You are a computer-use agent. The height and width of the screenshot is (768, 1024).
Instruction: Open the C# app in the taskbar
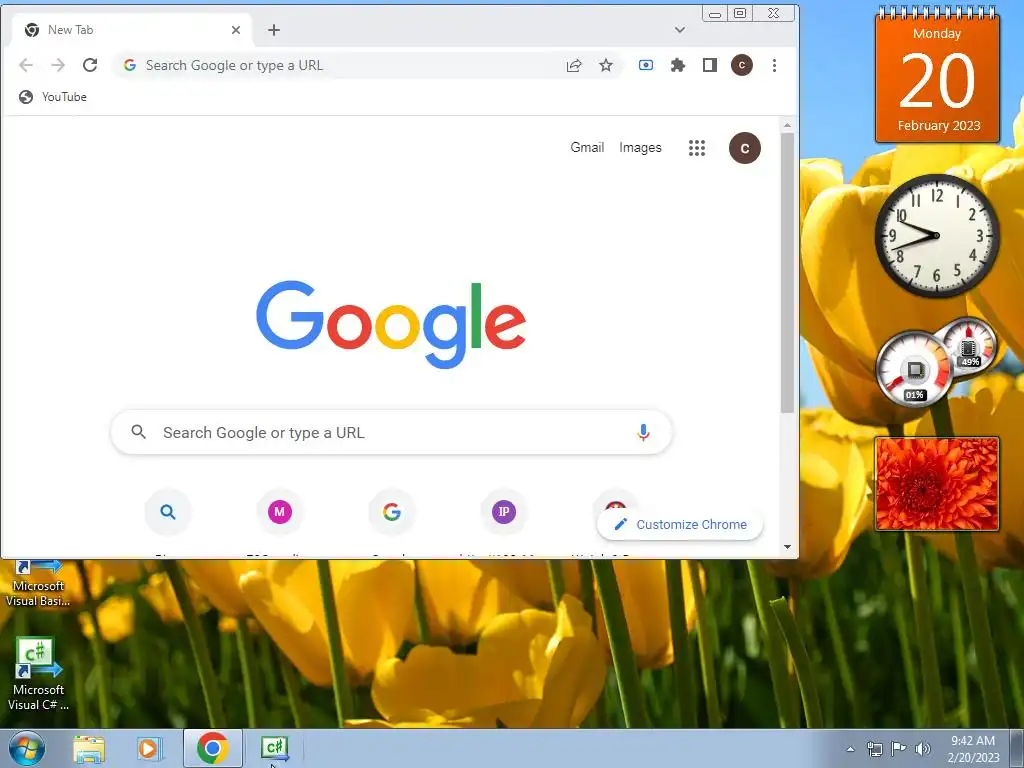(x=274, y=748)
